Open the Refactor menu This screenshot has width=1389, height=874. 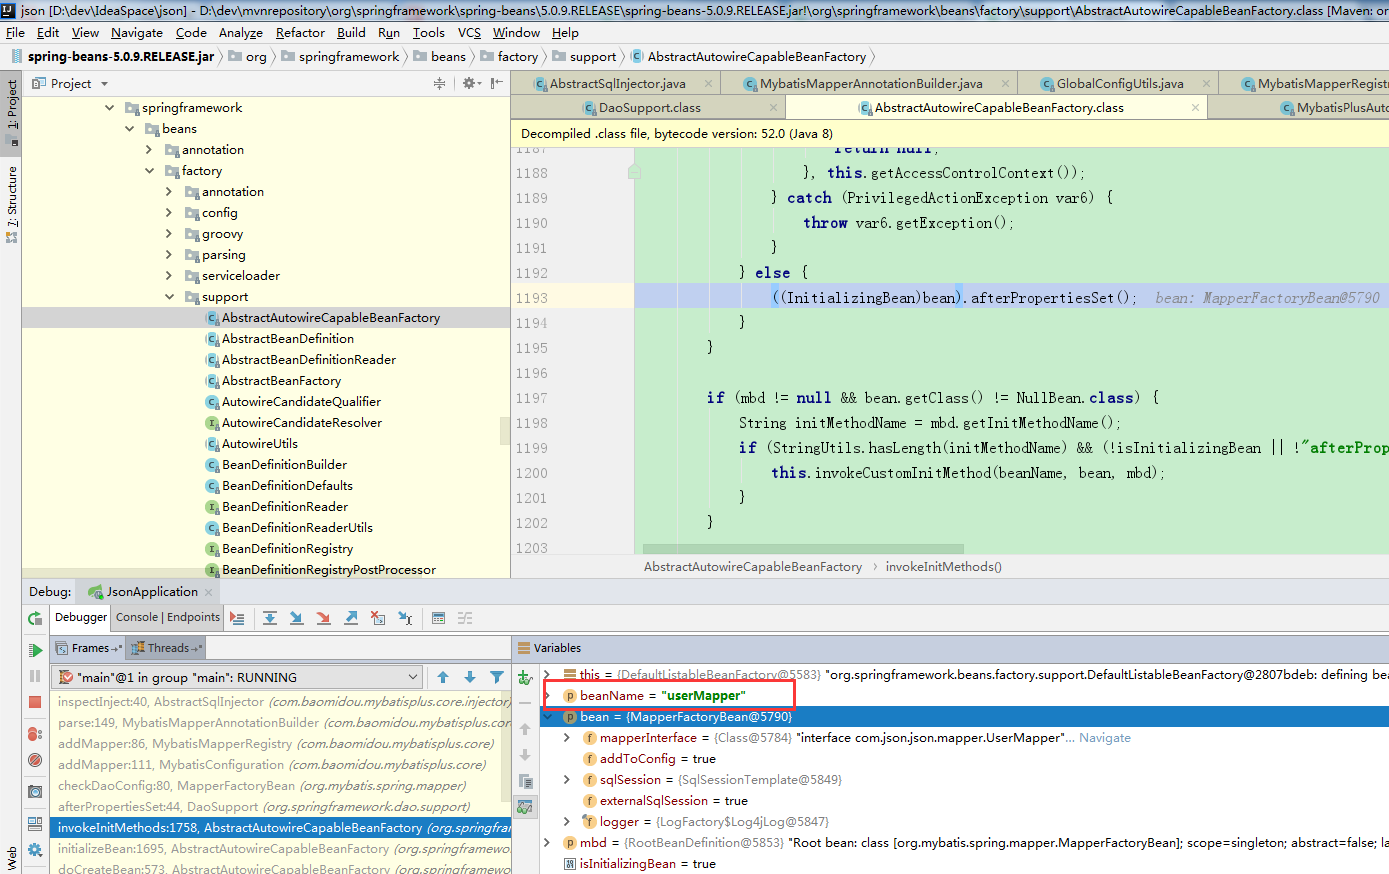tap(300, 32)
